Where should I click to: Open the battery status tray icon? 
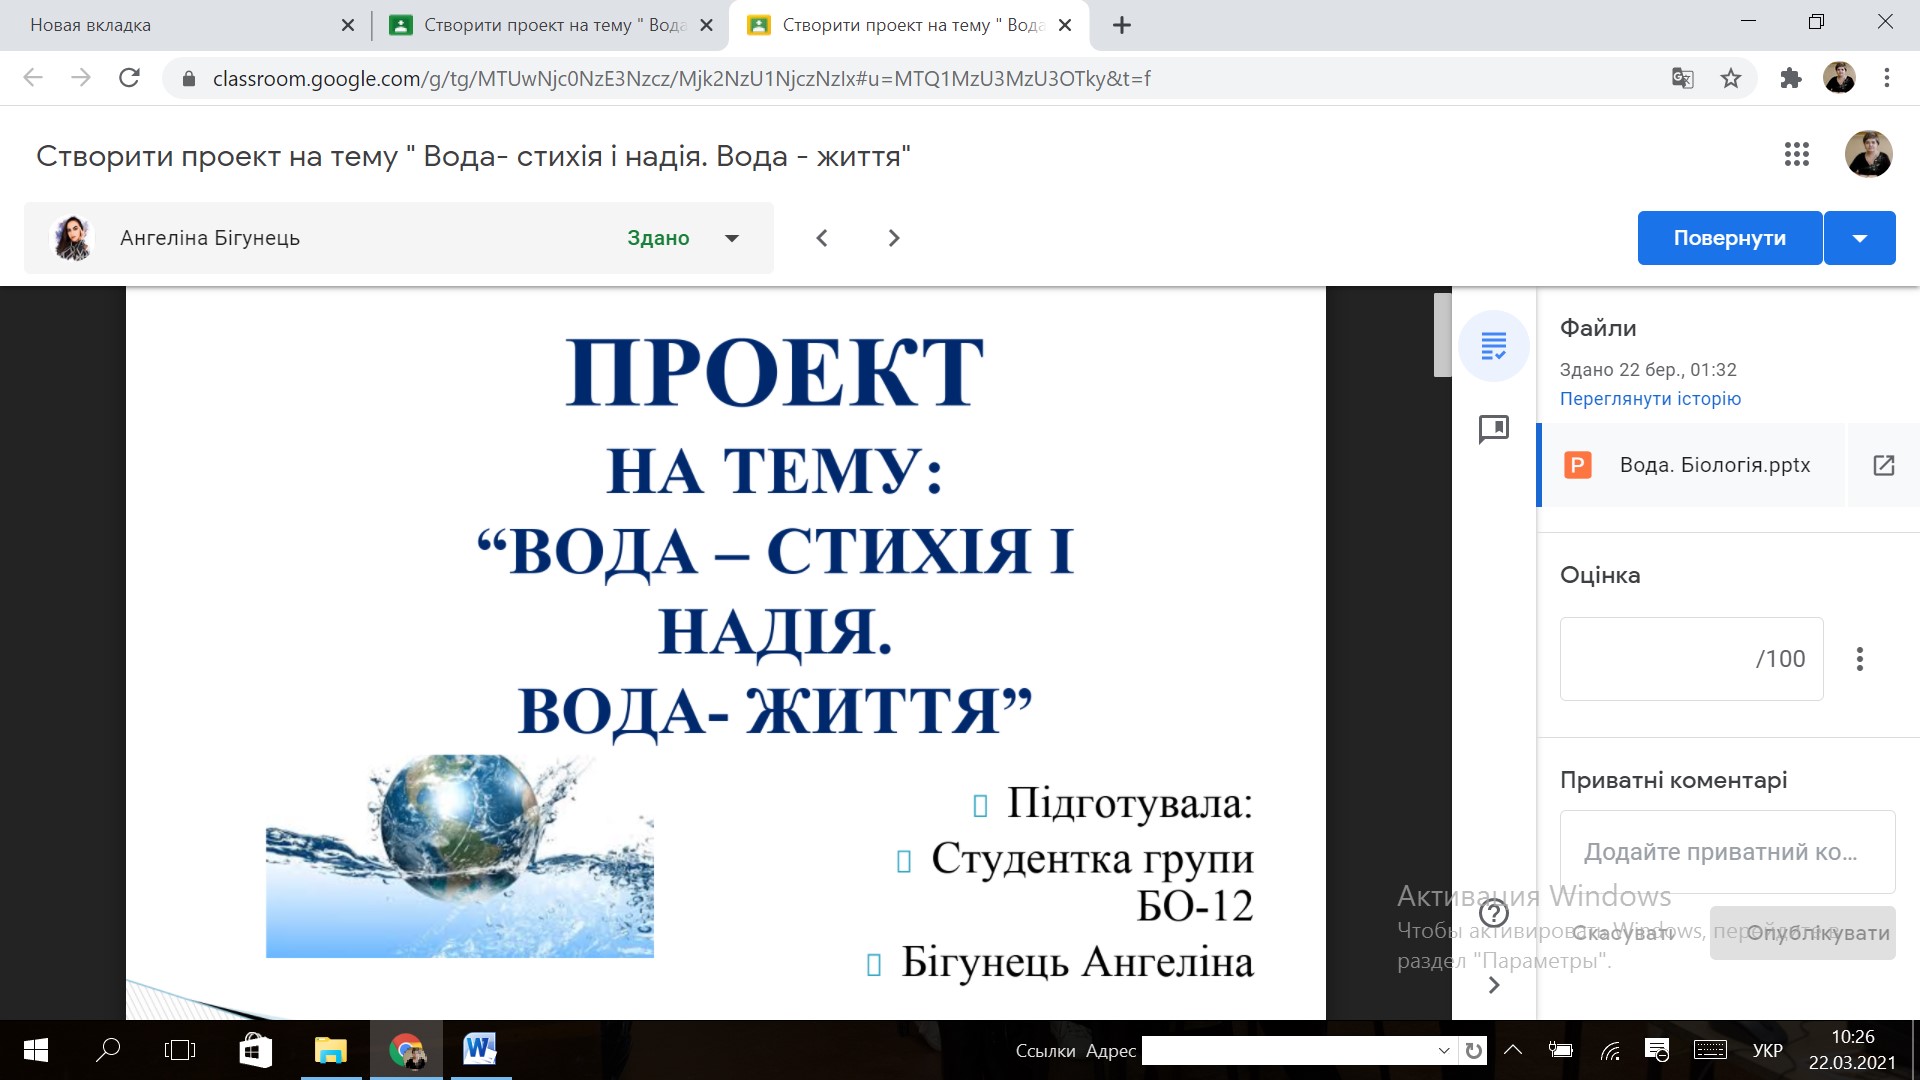pos(1560,1050)
